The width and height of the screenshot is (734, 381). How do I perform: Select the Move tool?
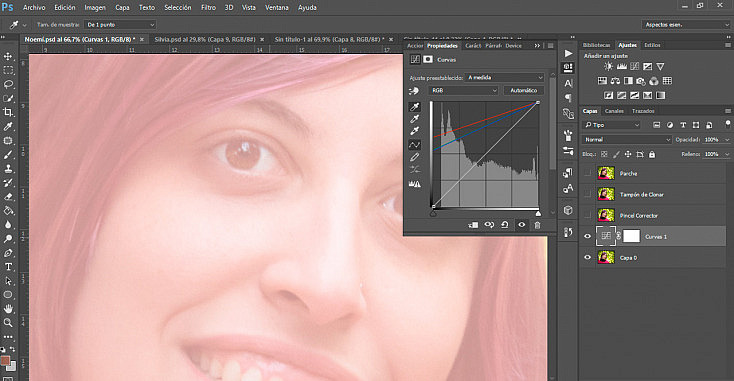pos(8,56)
